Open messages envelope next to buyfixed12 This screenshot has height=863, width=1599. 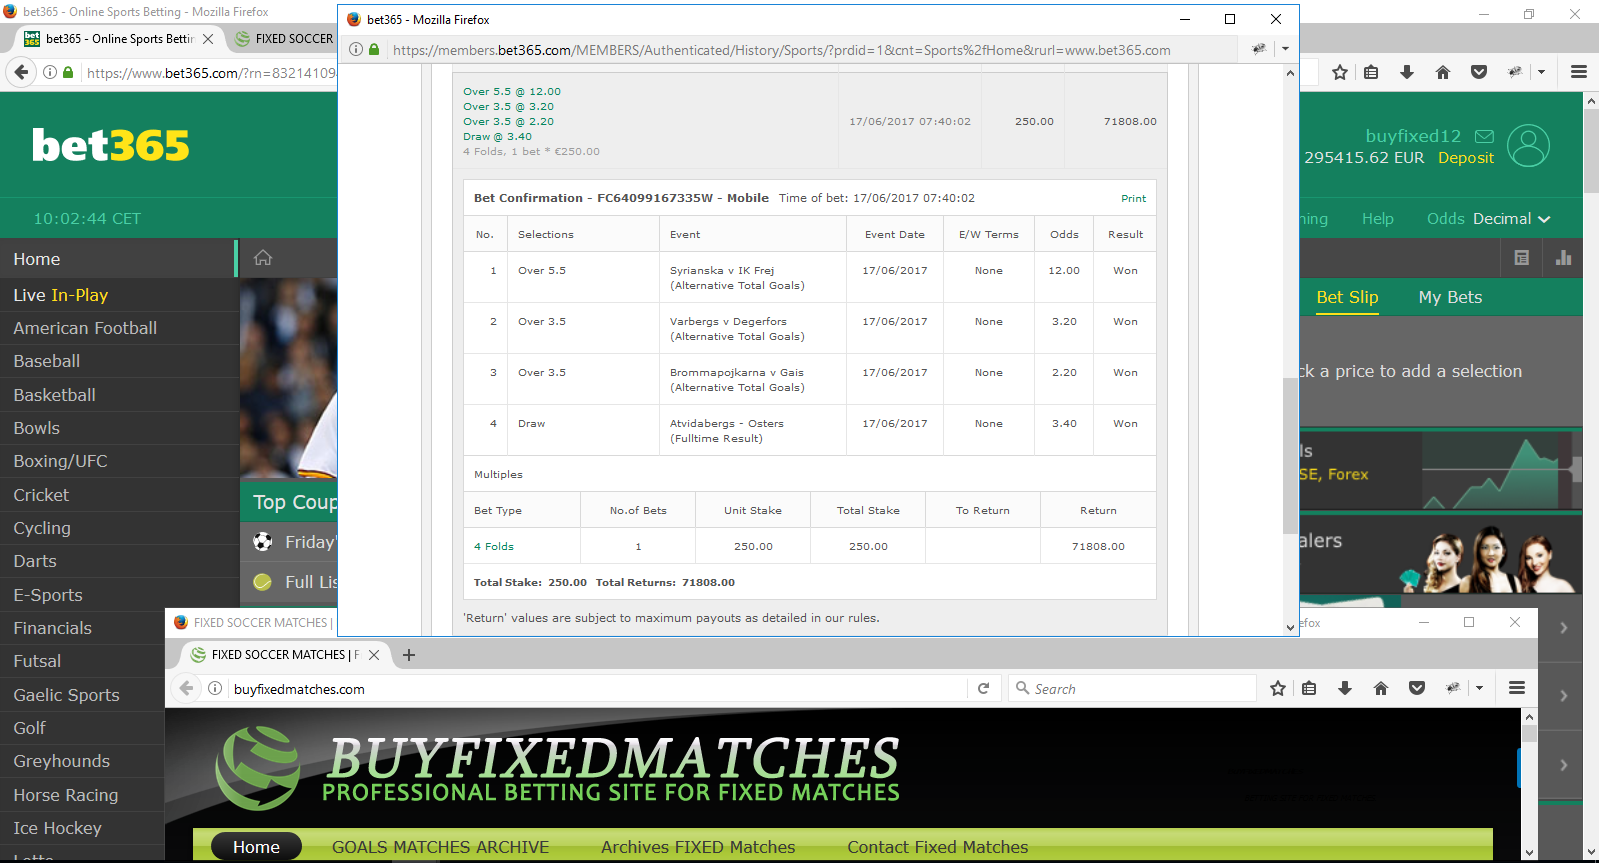pos(1484,136)
